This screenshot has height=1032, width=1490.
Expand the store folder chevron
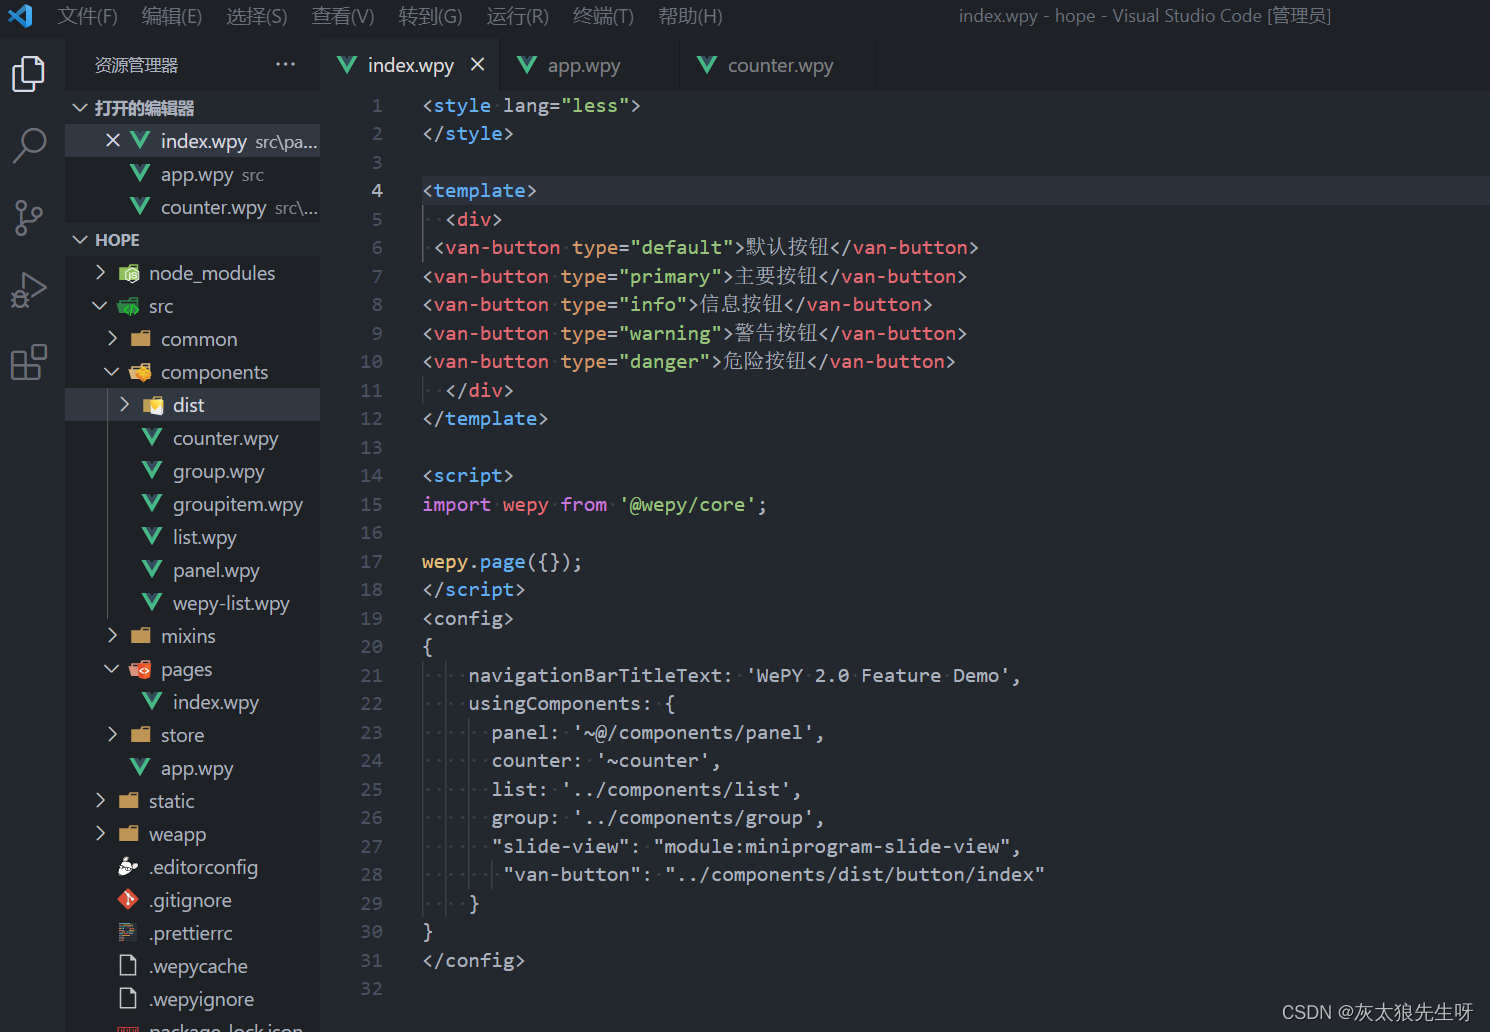coord(112,734)
